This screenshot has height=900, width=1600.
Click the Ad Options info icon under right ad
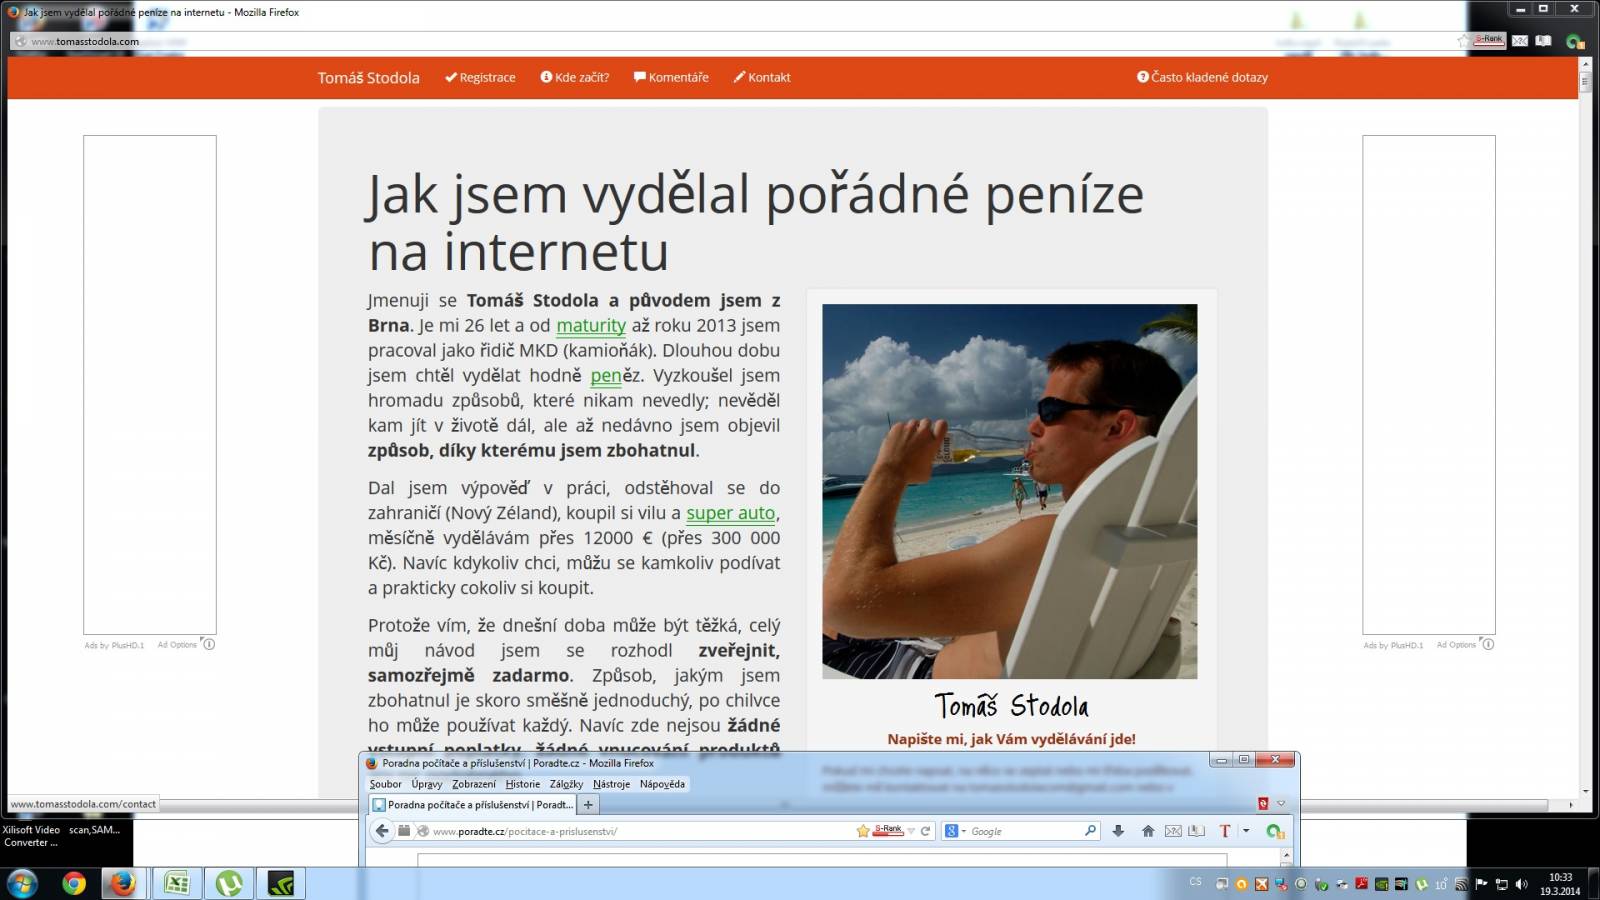1488,644
